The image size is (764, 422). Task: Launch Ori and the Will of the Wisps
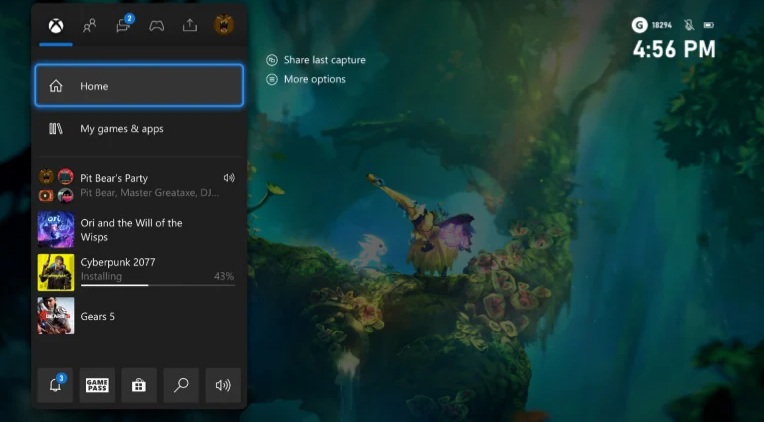130,229
